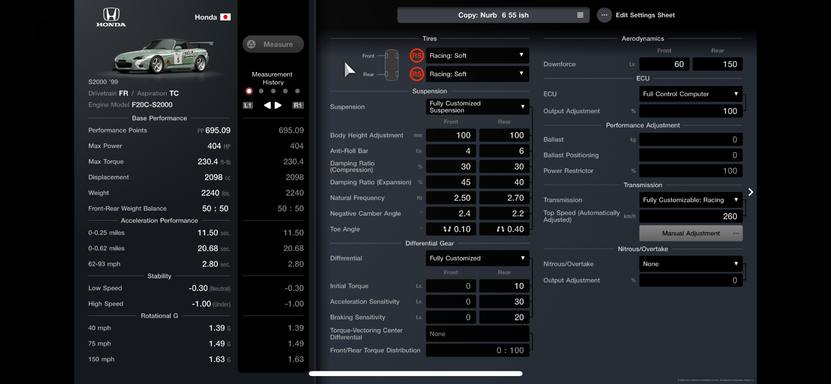Screen dimensions: 831x384
Task: Click the right chevron to next page
Action: 750,192
